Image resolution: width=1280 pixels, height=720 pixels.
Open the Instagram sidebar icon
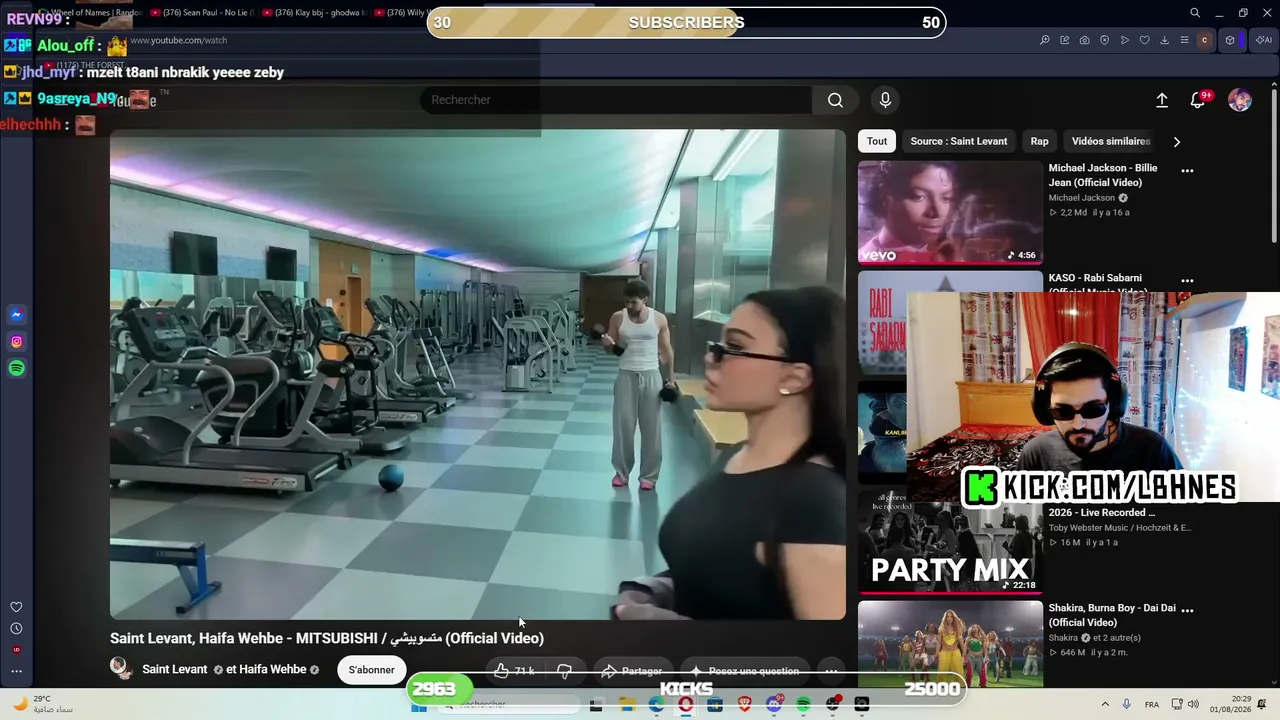coord(17,342)
